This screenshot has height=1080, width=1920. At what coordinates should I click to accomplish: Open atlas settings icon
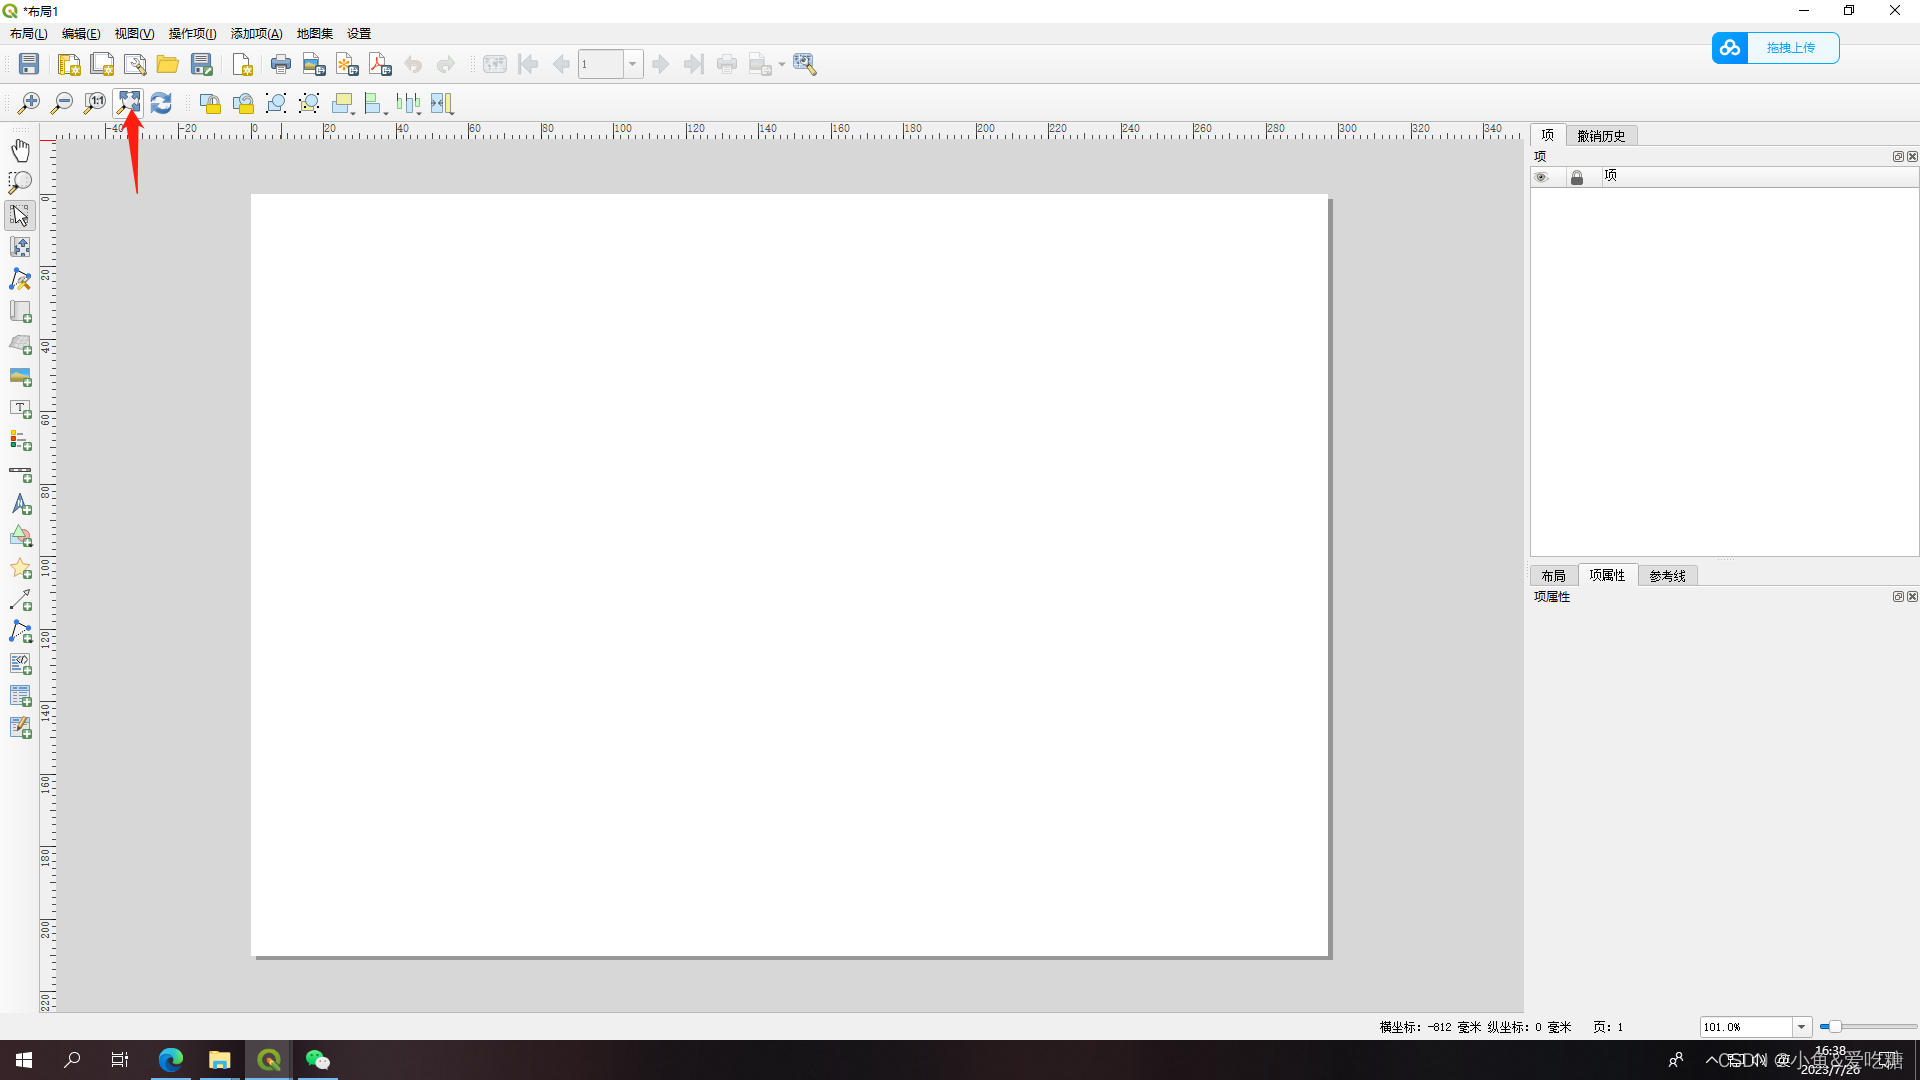point(805,65)
